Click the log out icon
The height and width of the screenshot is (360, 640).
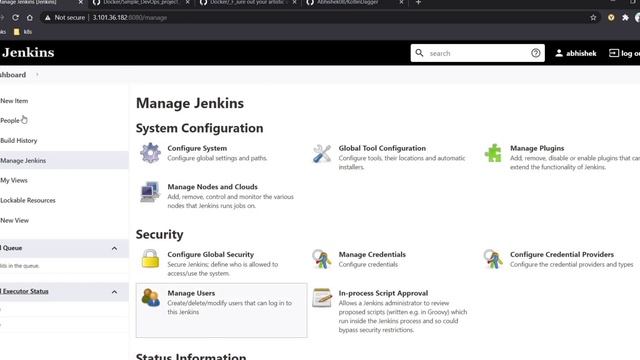click(x=613, y=53)
